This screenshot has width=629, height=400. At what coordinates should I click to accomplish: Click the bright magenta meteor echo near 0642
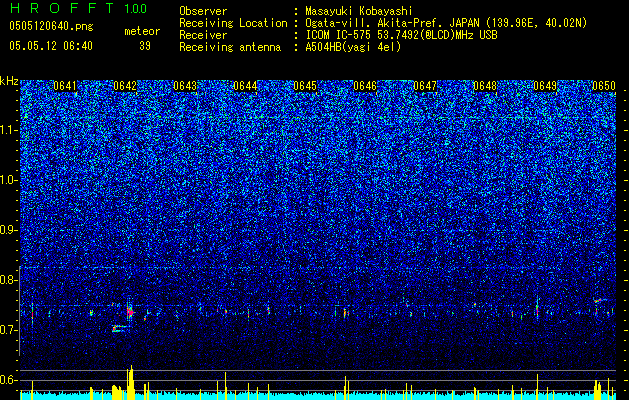(130, 311)
